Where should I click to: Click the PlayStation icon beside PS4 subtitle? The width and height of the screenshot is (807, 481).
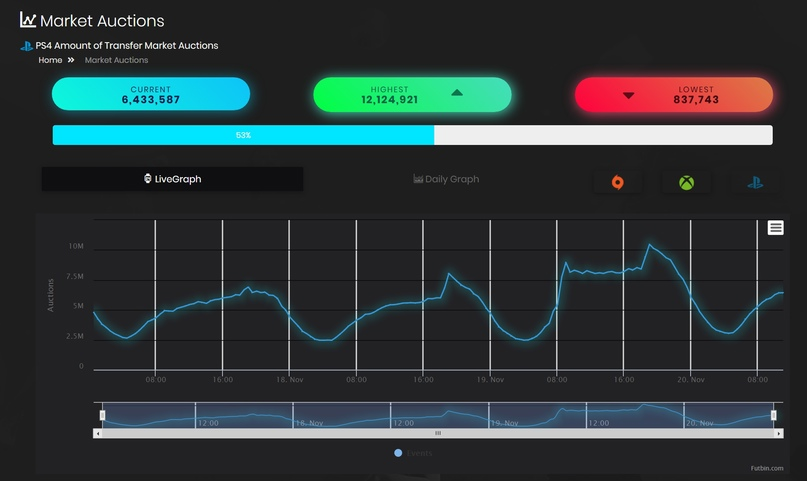tap(26, 46)
